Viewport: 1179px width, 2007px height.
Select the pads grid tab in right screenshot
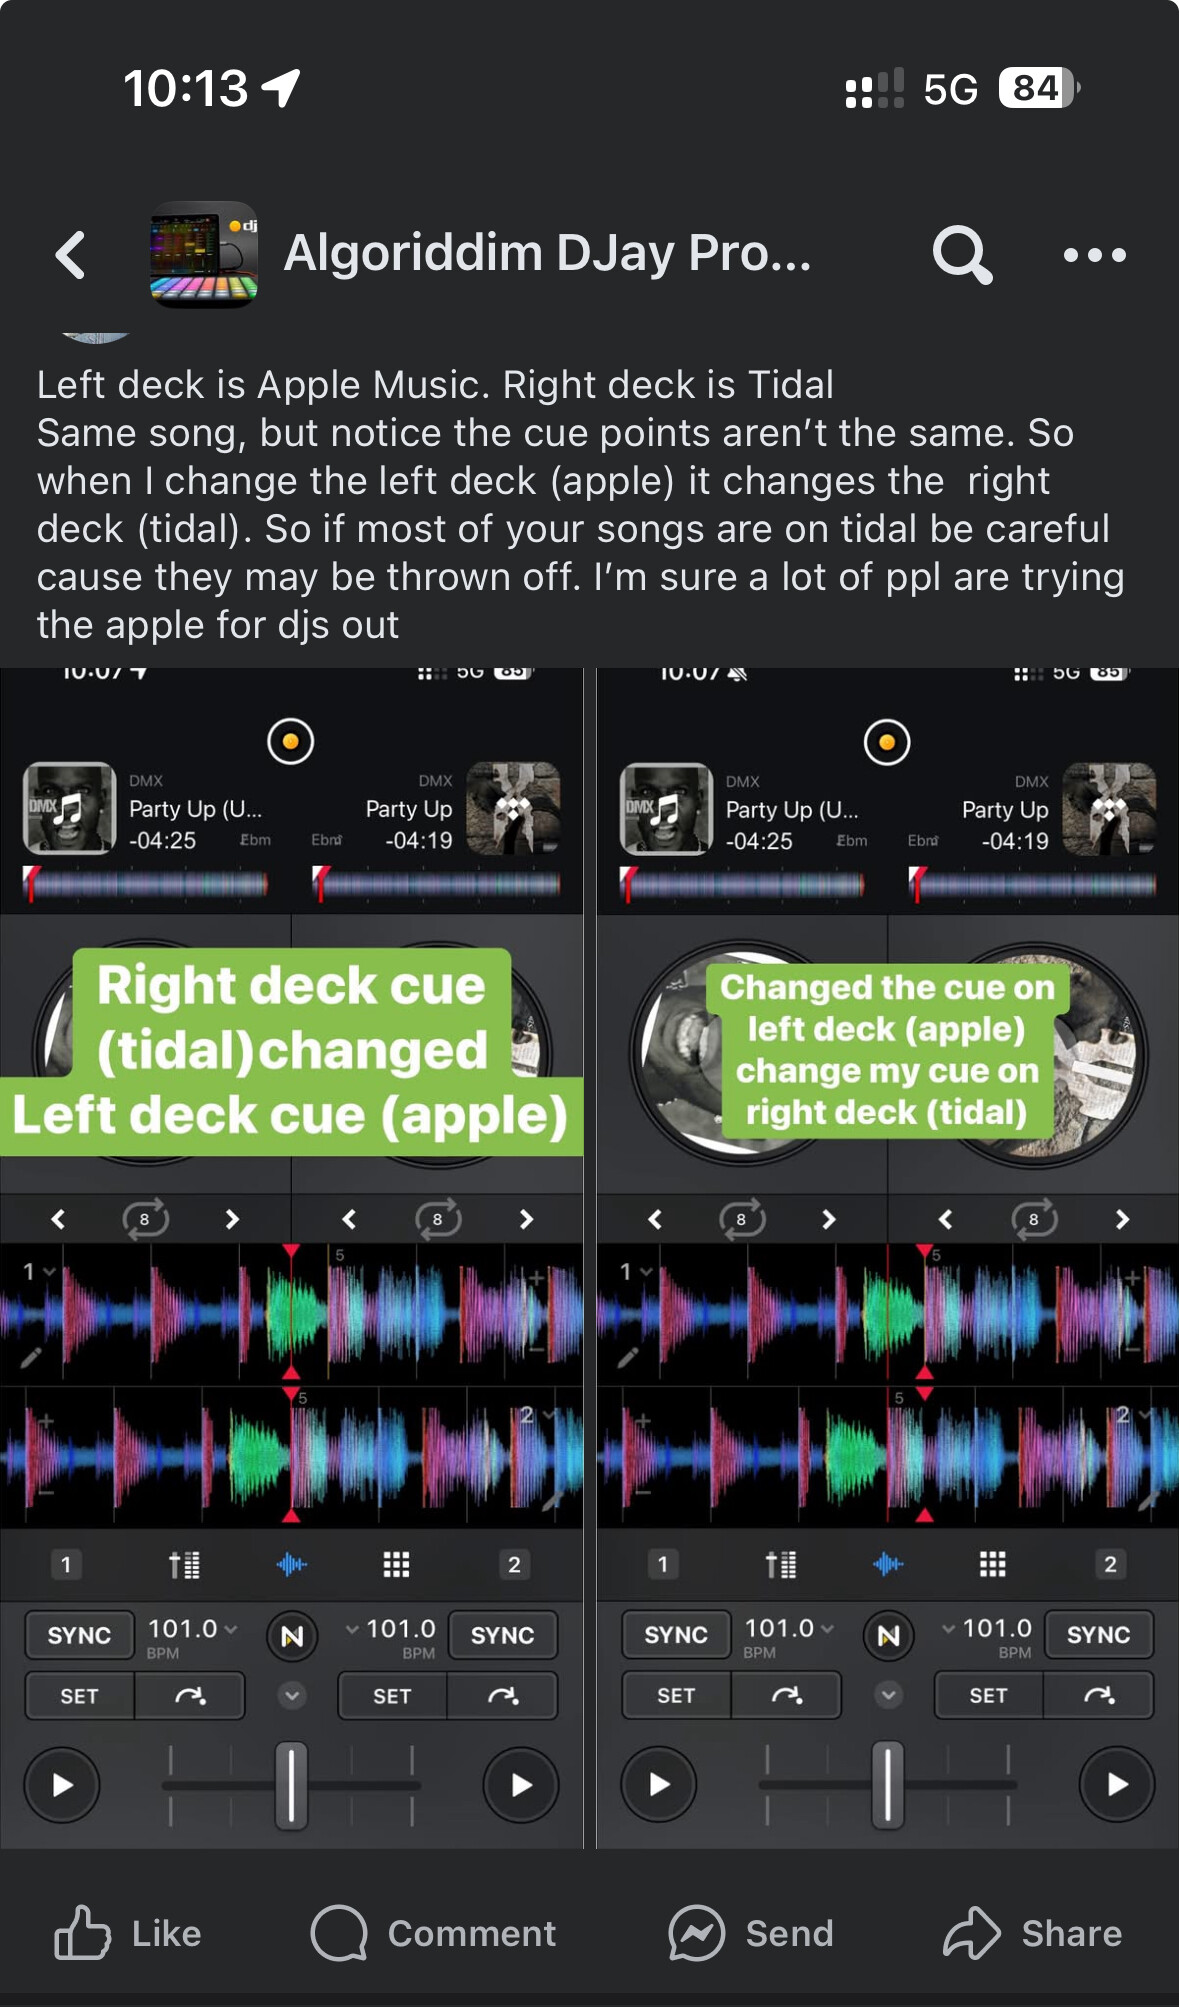pyautogui.click(x=992, y=1563)
